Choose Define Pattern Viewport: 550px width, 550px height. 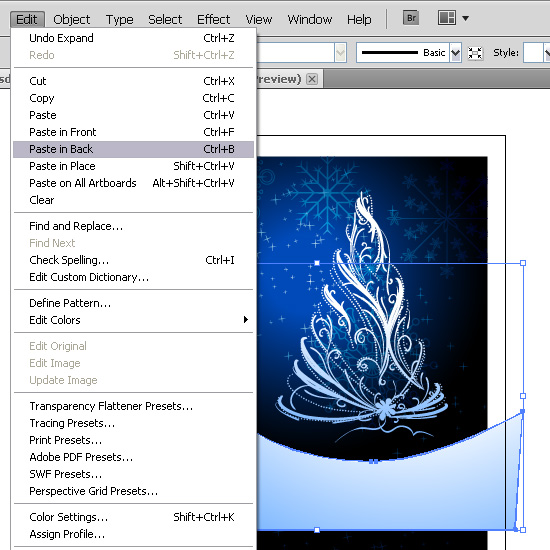[133, 303]
